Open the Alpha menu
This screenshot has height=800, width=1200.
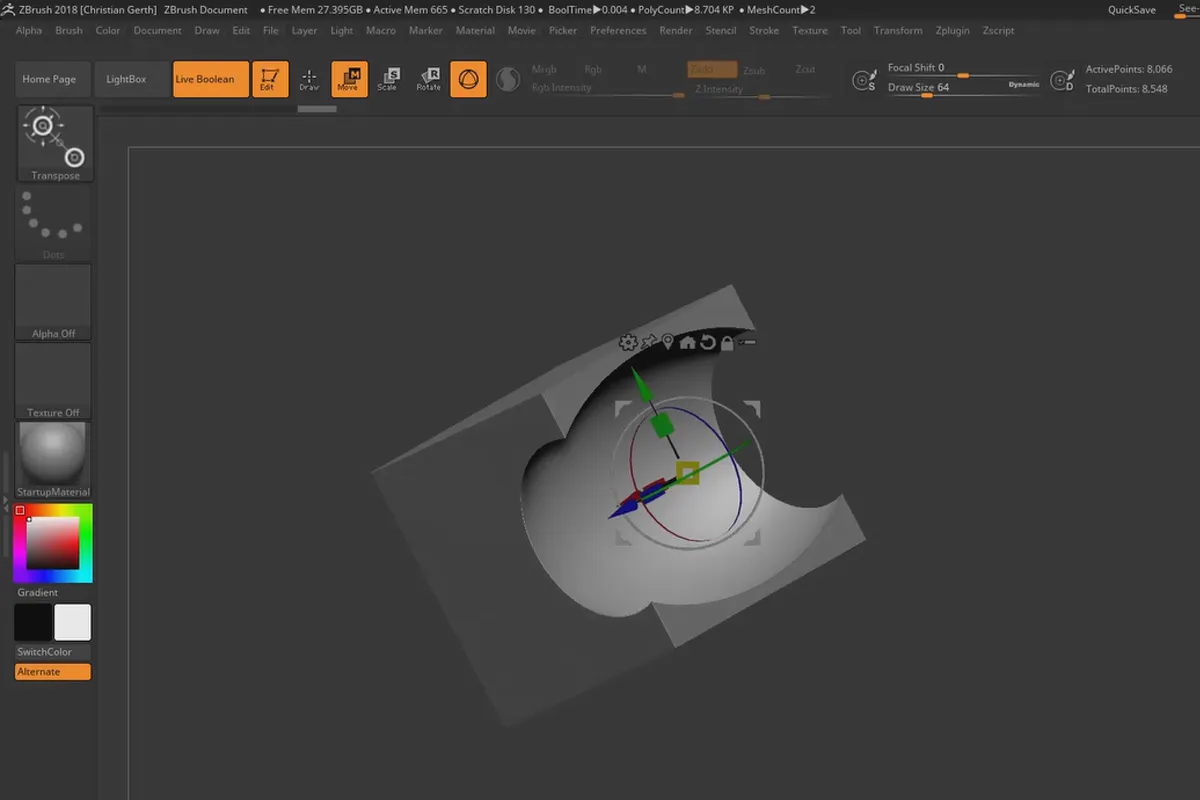click(29, 30)
